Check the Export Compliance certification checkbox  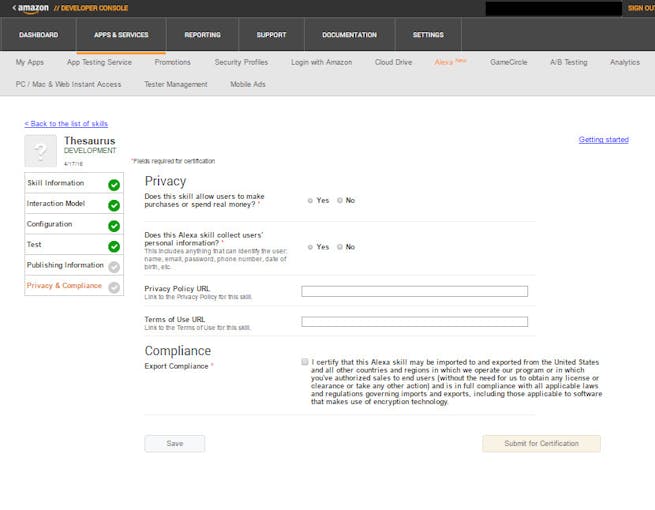pos(305,362)
